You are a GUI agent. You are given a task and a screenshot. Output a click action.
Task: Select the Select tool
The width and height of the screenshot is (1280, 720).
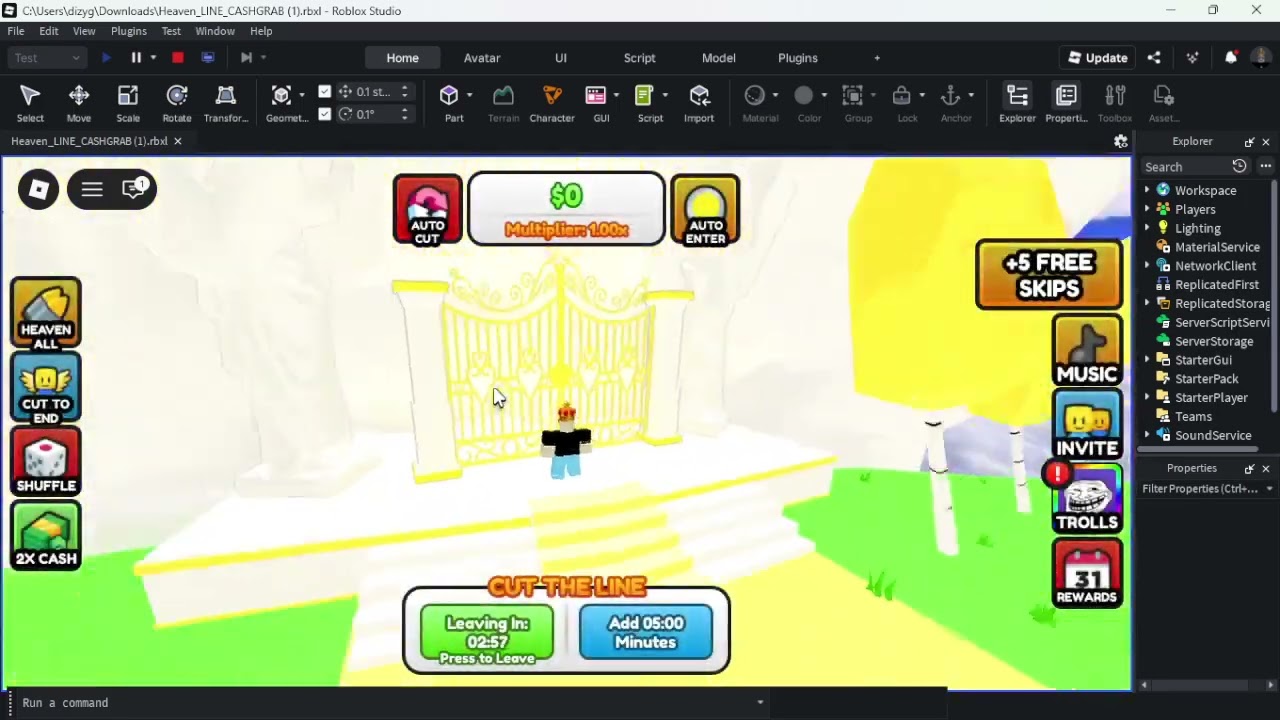[30, 103]
